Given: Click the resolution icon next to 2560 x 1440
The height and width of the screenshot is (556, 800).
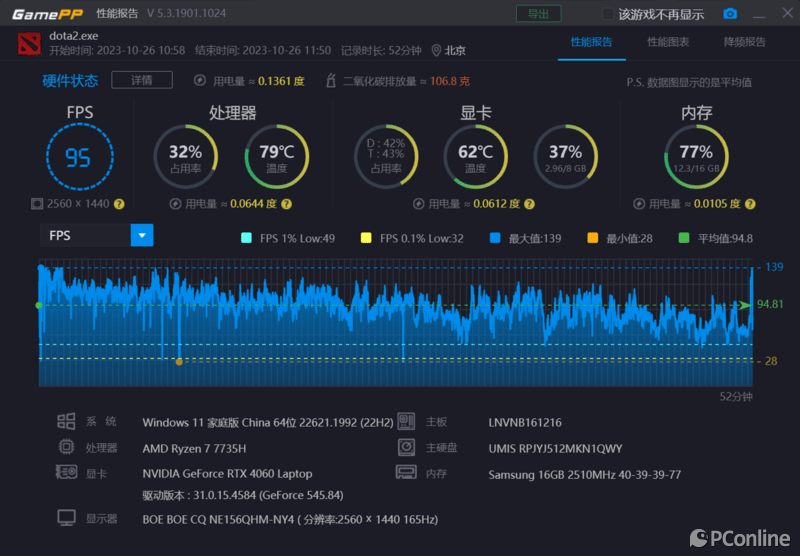Looking at the screenshot, I should pos(37,204).
